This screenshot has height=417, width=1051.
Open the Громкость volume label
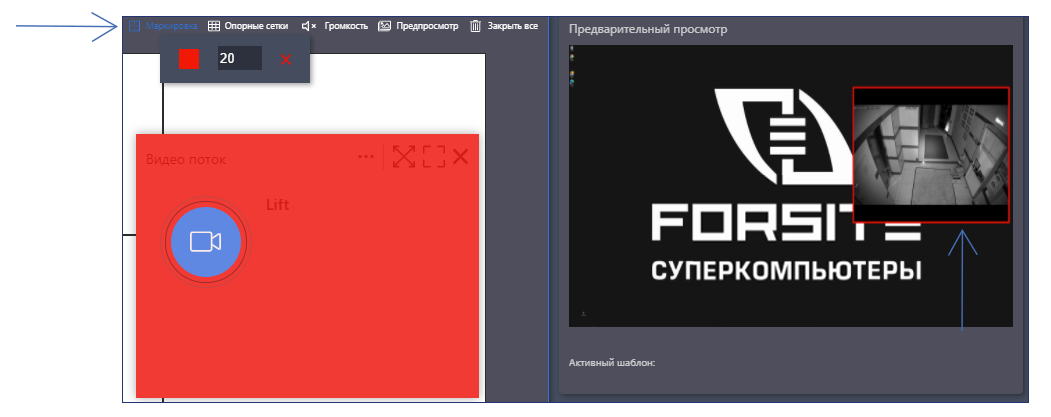pyautogui.click(x=346, y=26)
